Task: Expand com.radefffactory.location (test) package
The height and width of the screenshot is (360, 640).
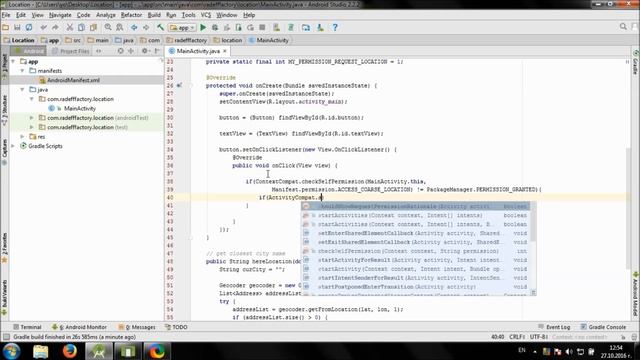Action: 32,127
